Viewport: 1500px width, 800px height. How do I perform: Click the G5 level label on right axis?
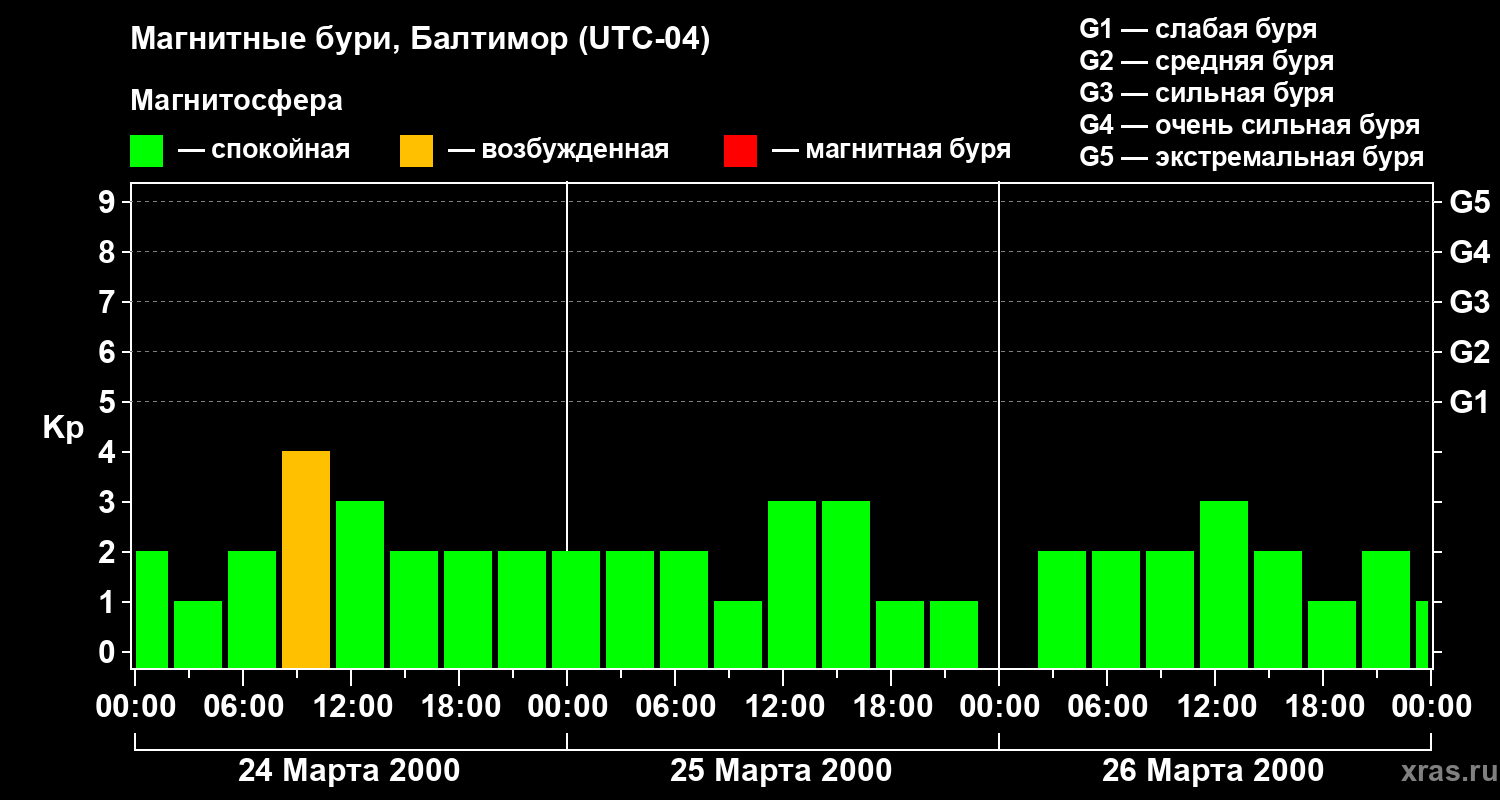pos(1469,202)
